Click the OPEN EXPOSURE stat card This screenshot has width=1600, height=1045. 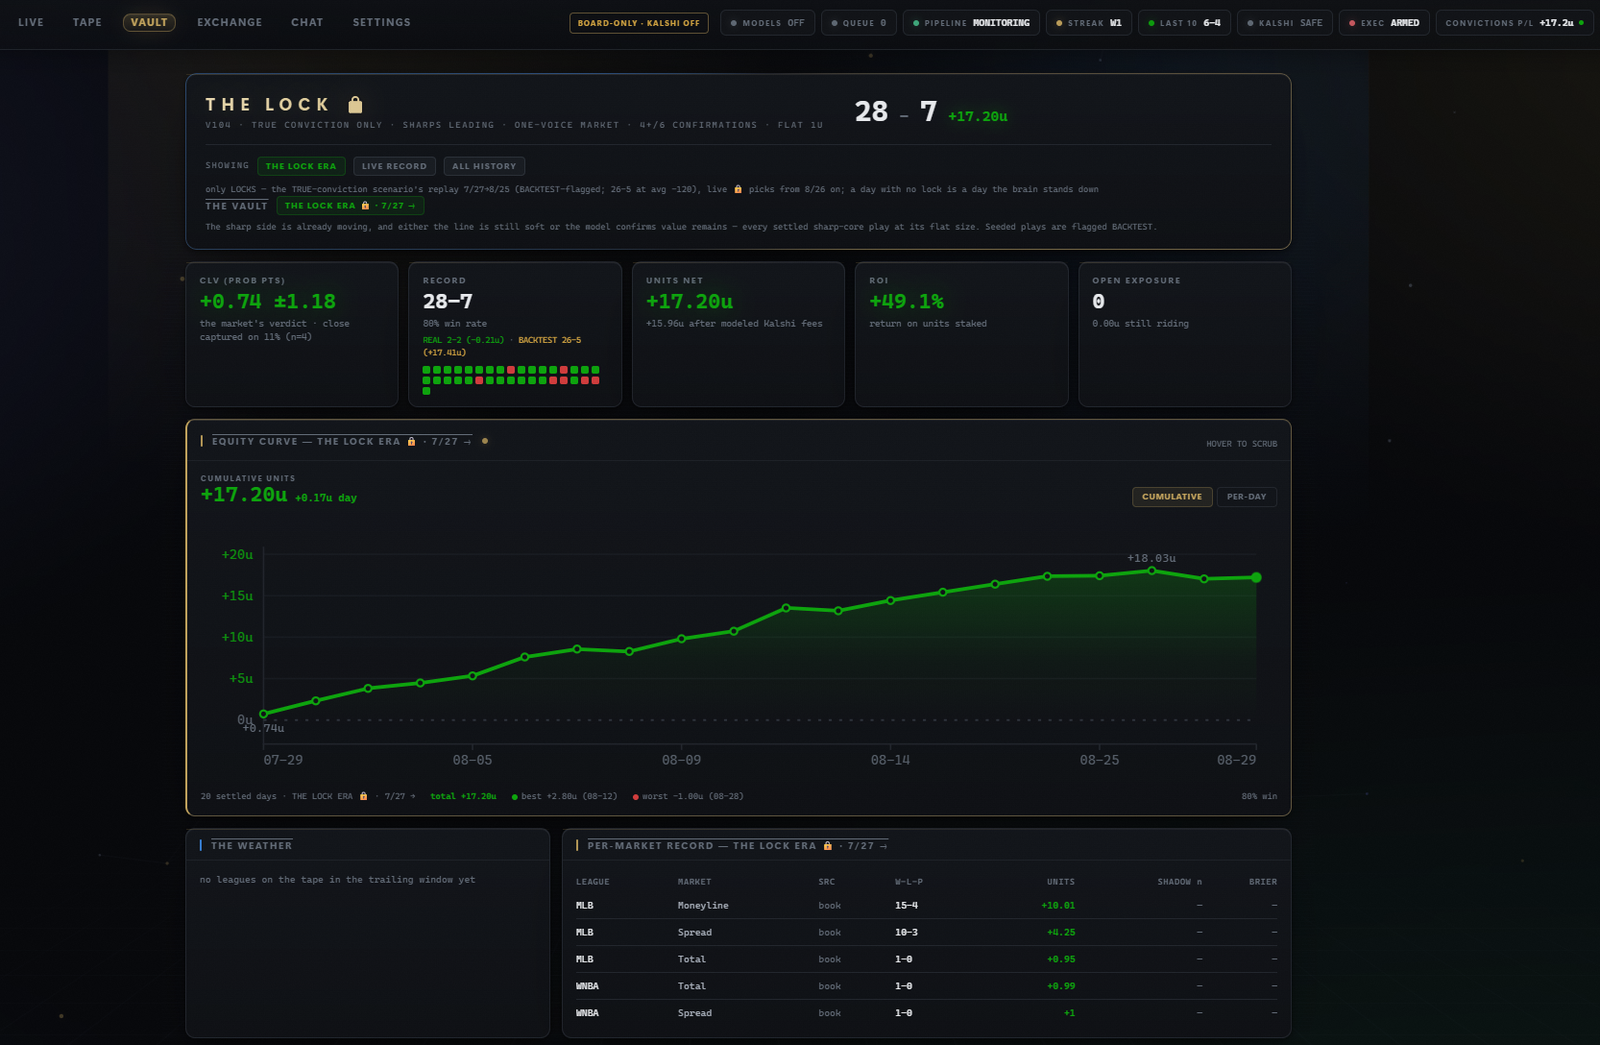(x=1185, y=334)
